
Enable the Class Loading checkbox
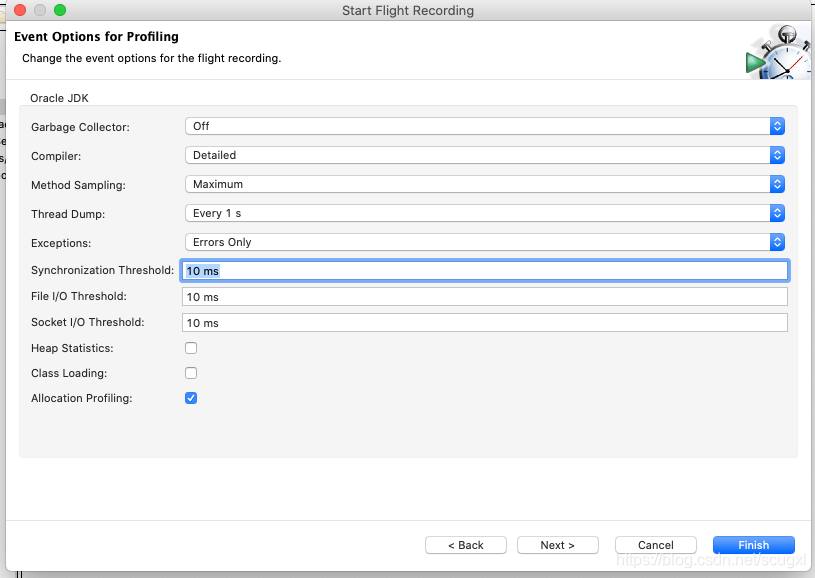click(x=191, y=373)
